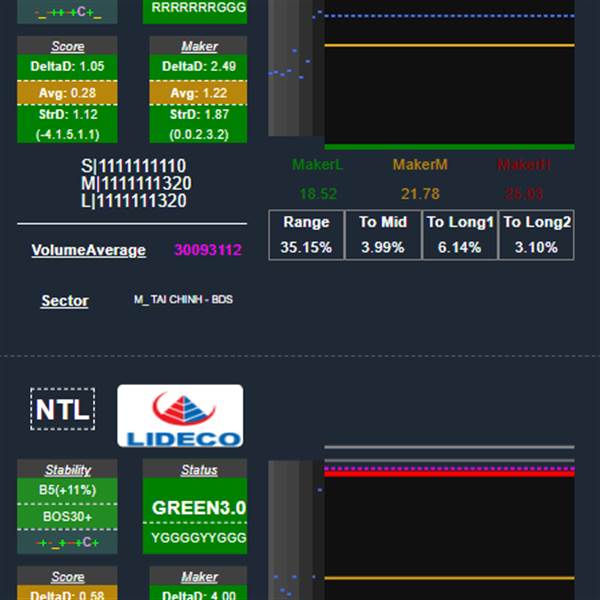Screen dimensions: 600x600
Task: Select the Range 35.15% cell
Action: click(x=306, y=235)
